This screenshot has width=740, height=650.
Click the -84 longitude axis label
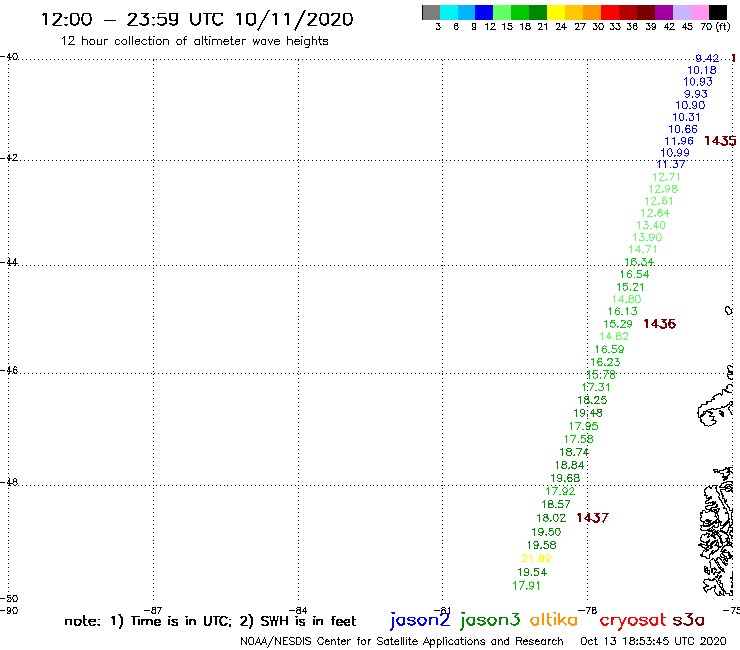[298, 611]
